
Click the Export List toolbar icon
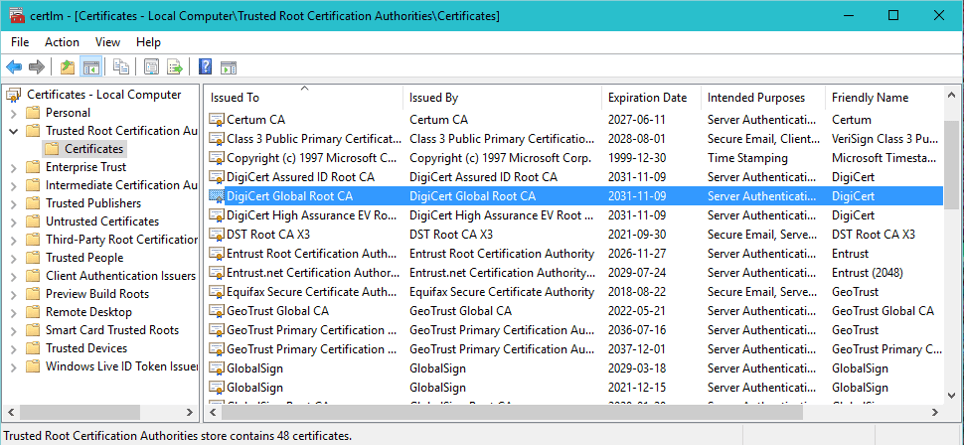pos(175,67)
